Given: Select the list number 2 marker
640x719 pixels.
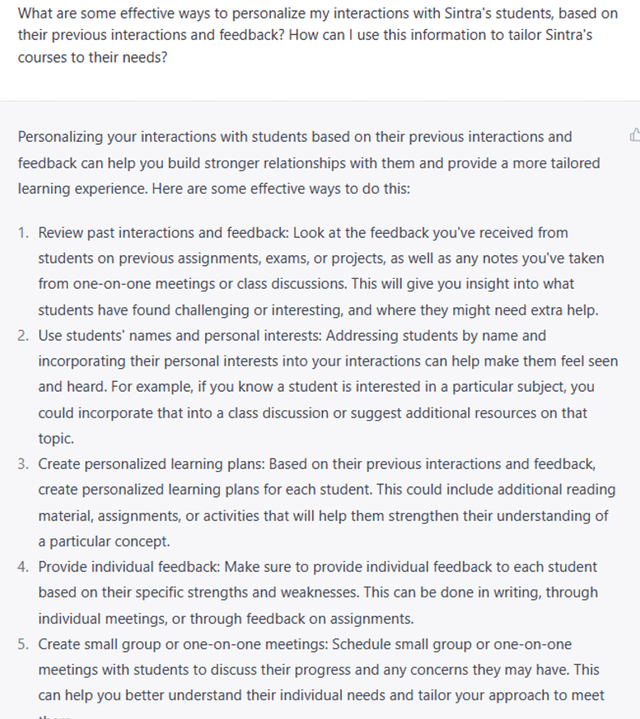Looking at the screenshot, I should click(x=23, y=336).
